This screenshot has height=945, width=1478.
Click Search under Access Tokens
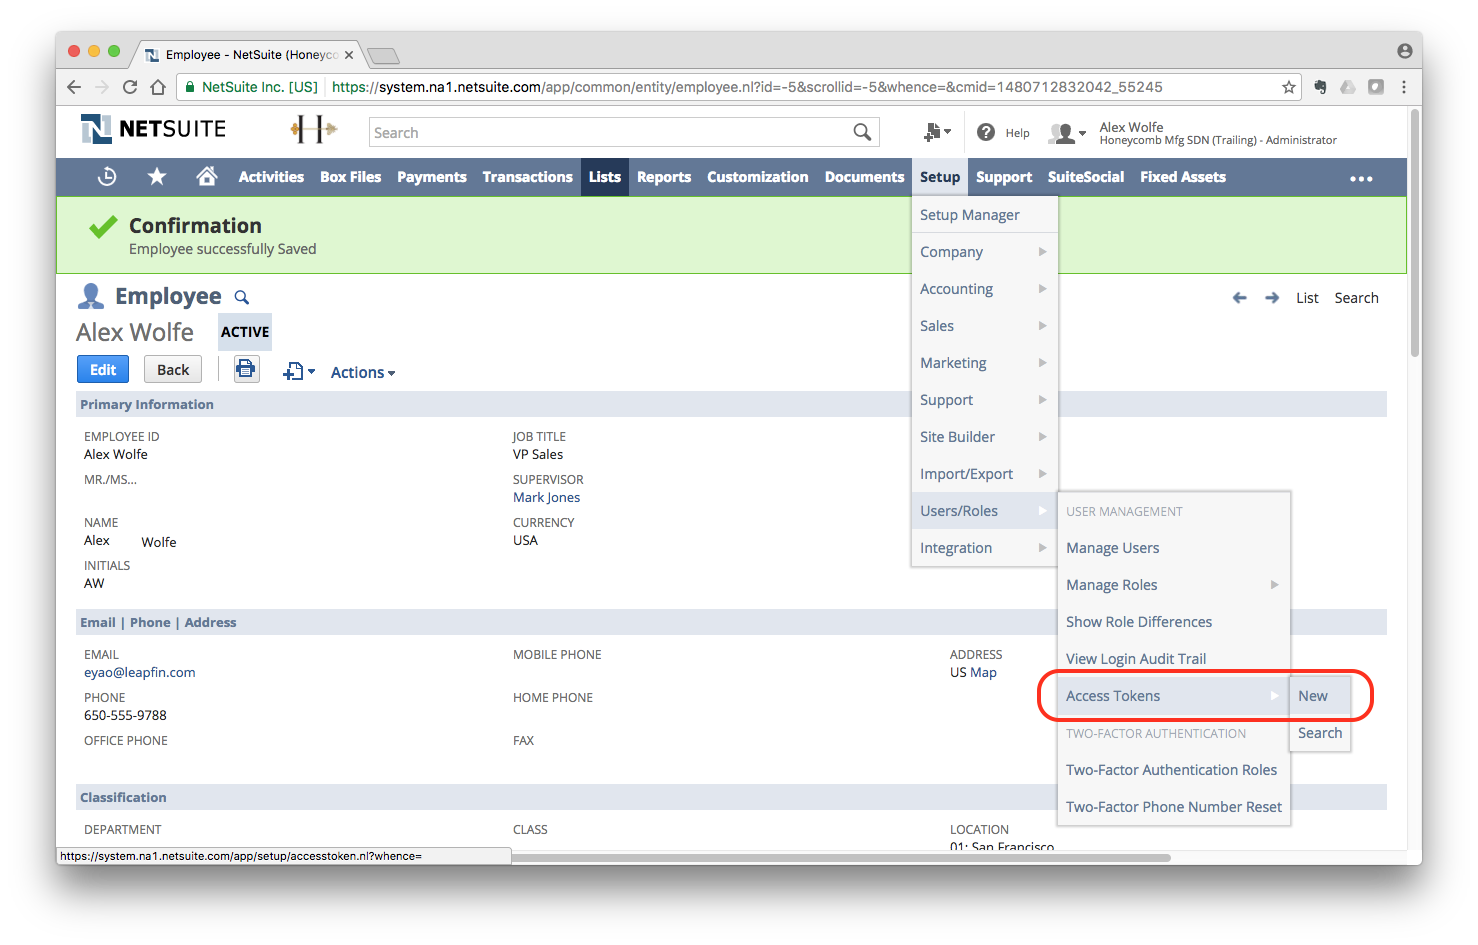click(1320, 733)
